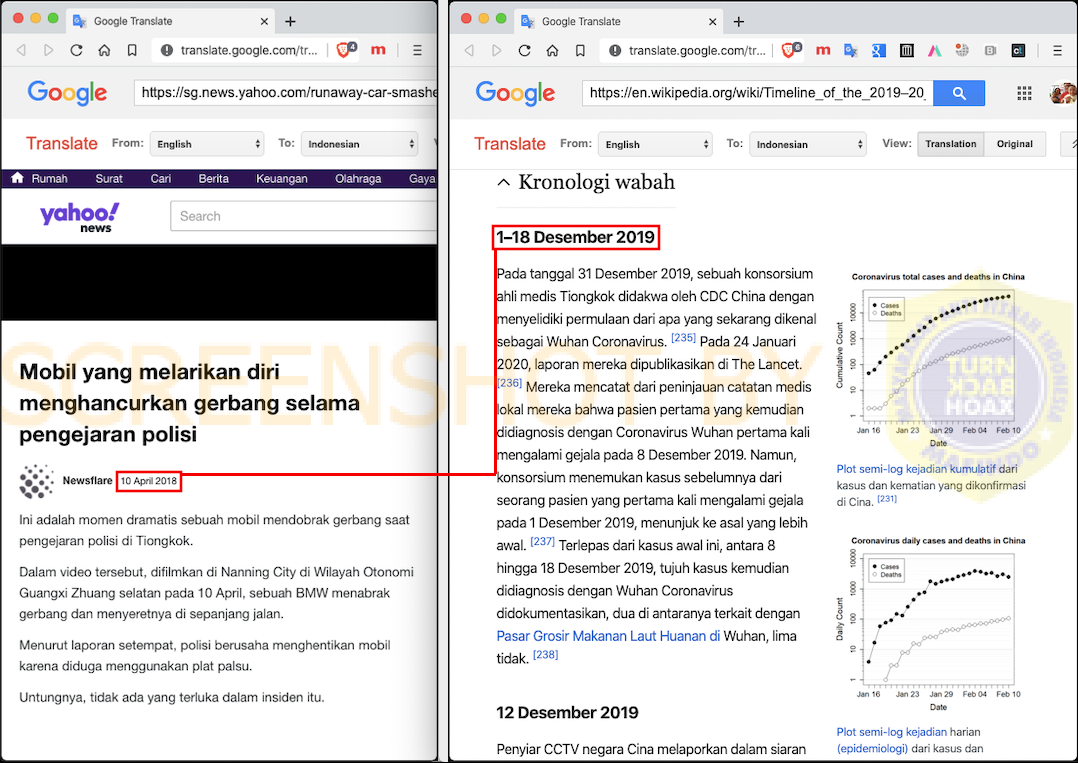1078x763 pixels.
Task: Open the red 'm' extension in the left window
Action: click(378, 50)
